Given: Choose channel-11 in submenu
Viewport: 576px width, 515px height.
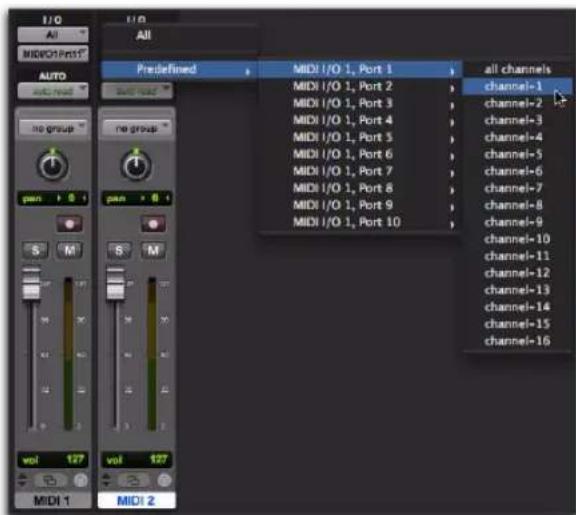Looking at the screenshot, I should coord(518,256).
